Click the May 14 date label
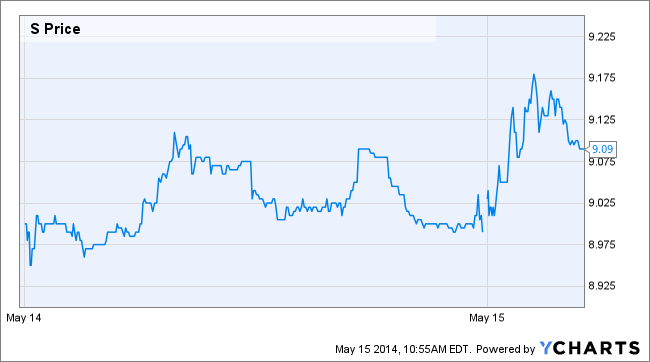 (24, 318)
